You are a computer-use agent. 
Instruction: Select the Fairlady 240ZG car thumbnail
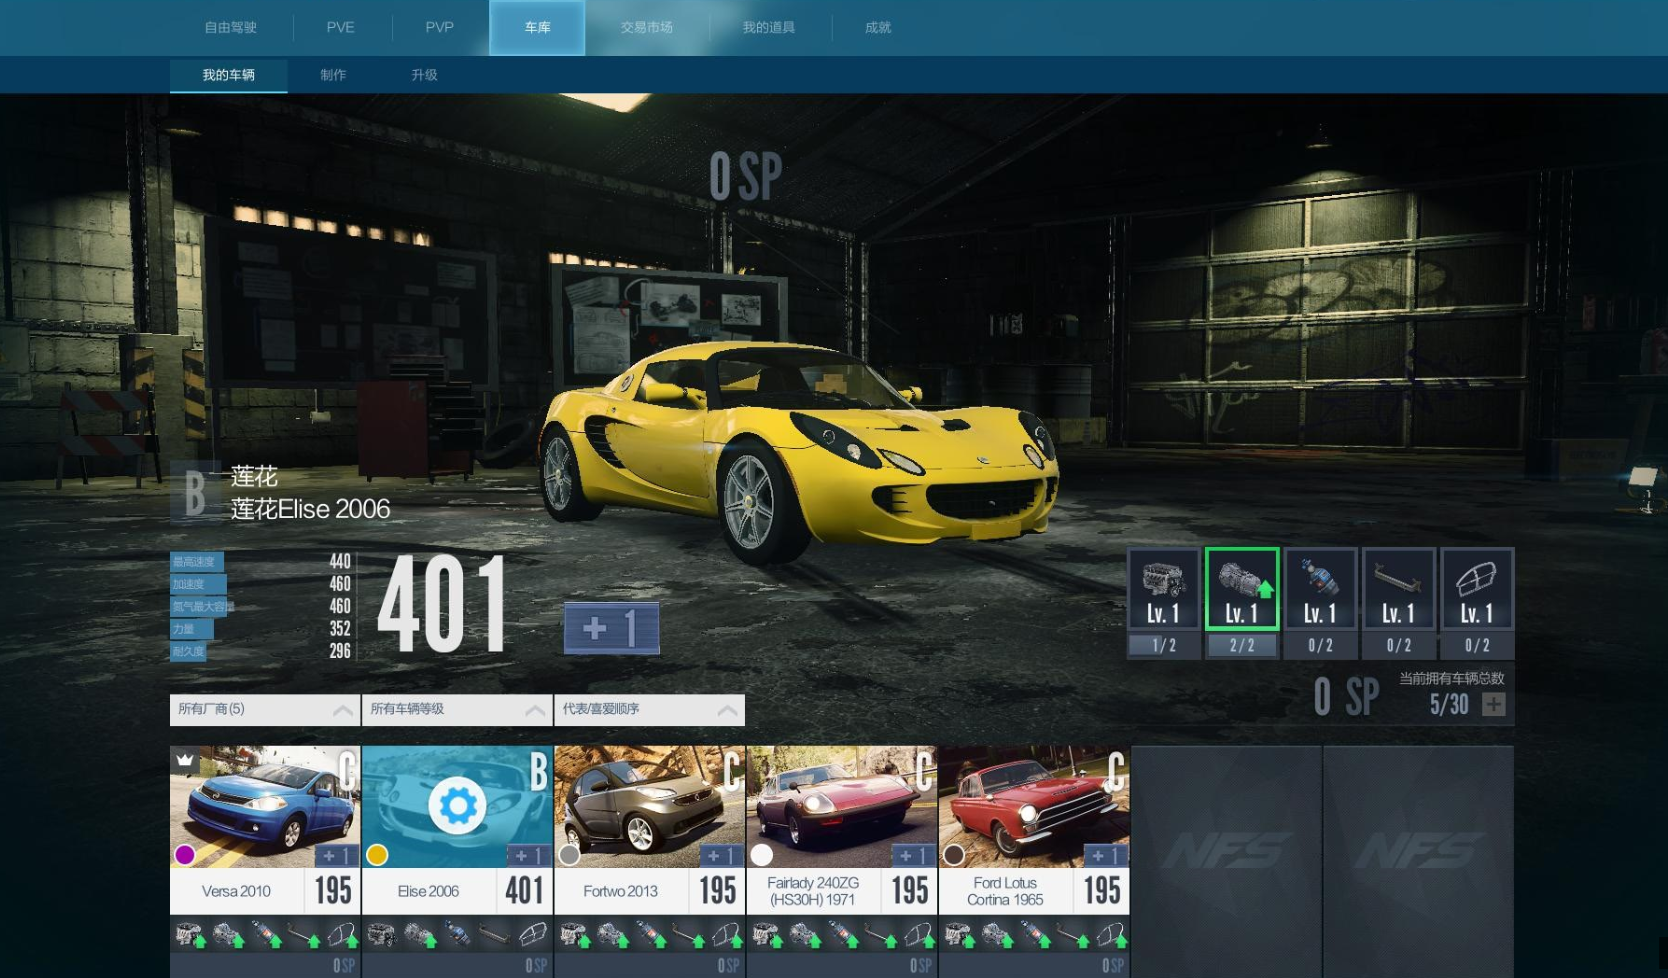pos(841,806)
